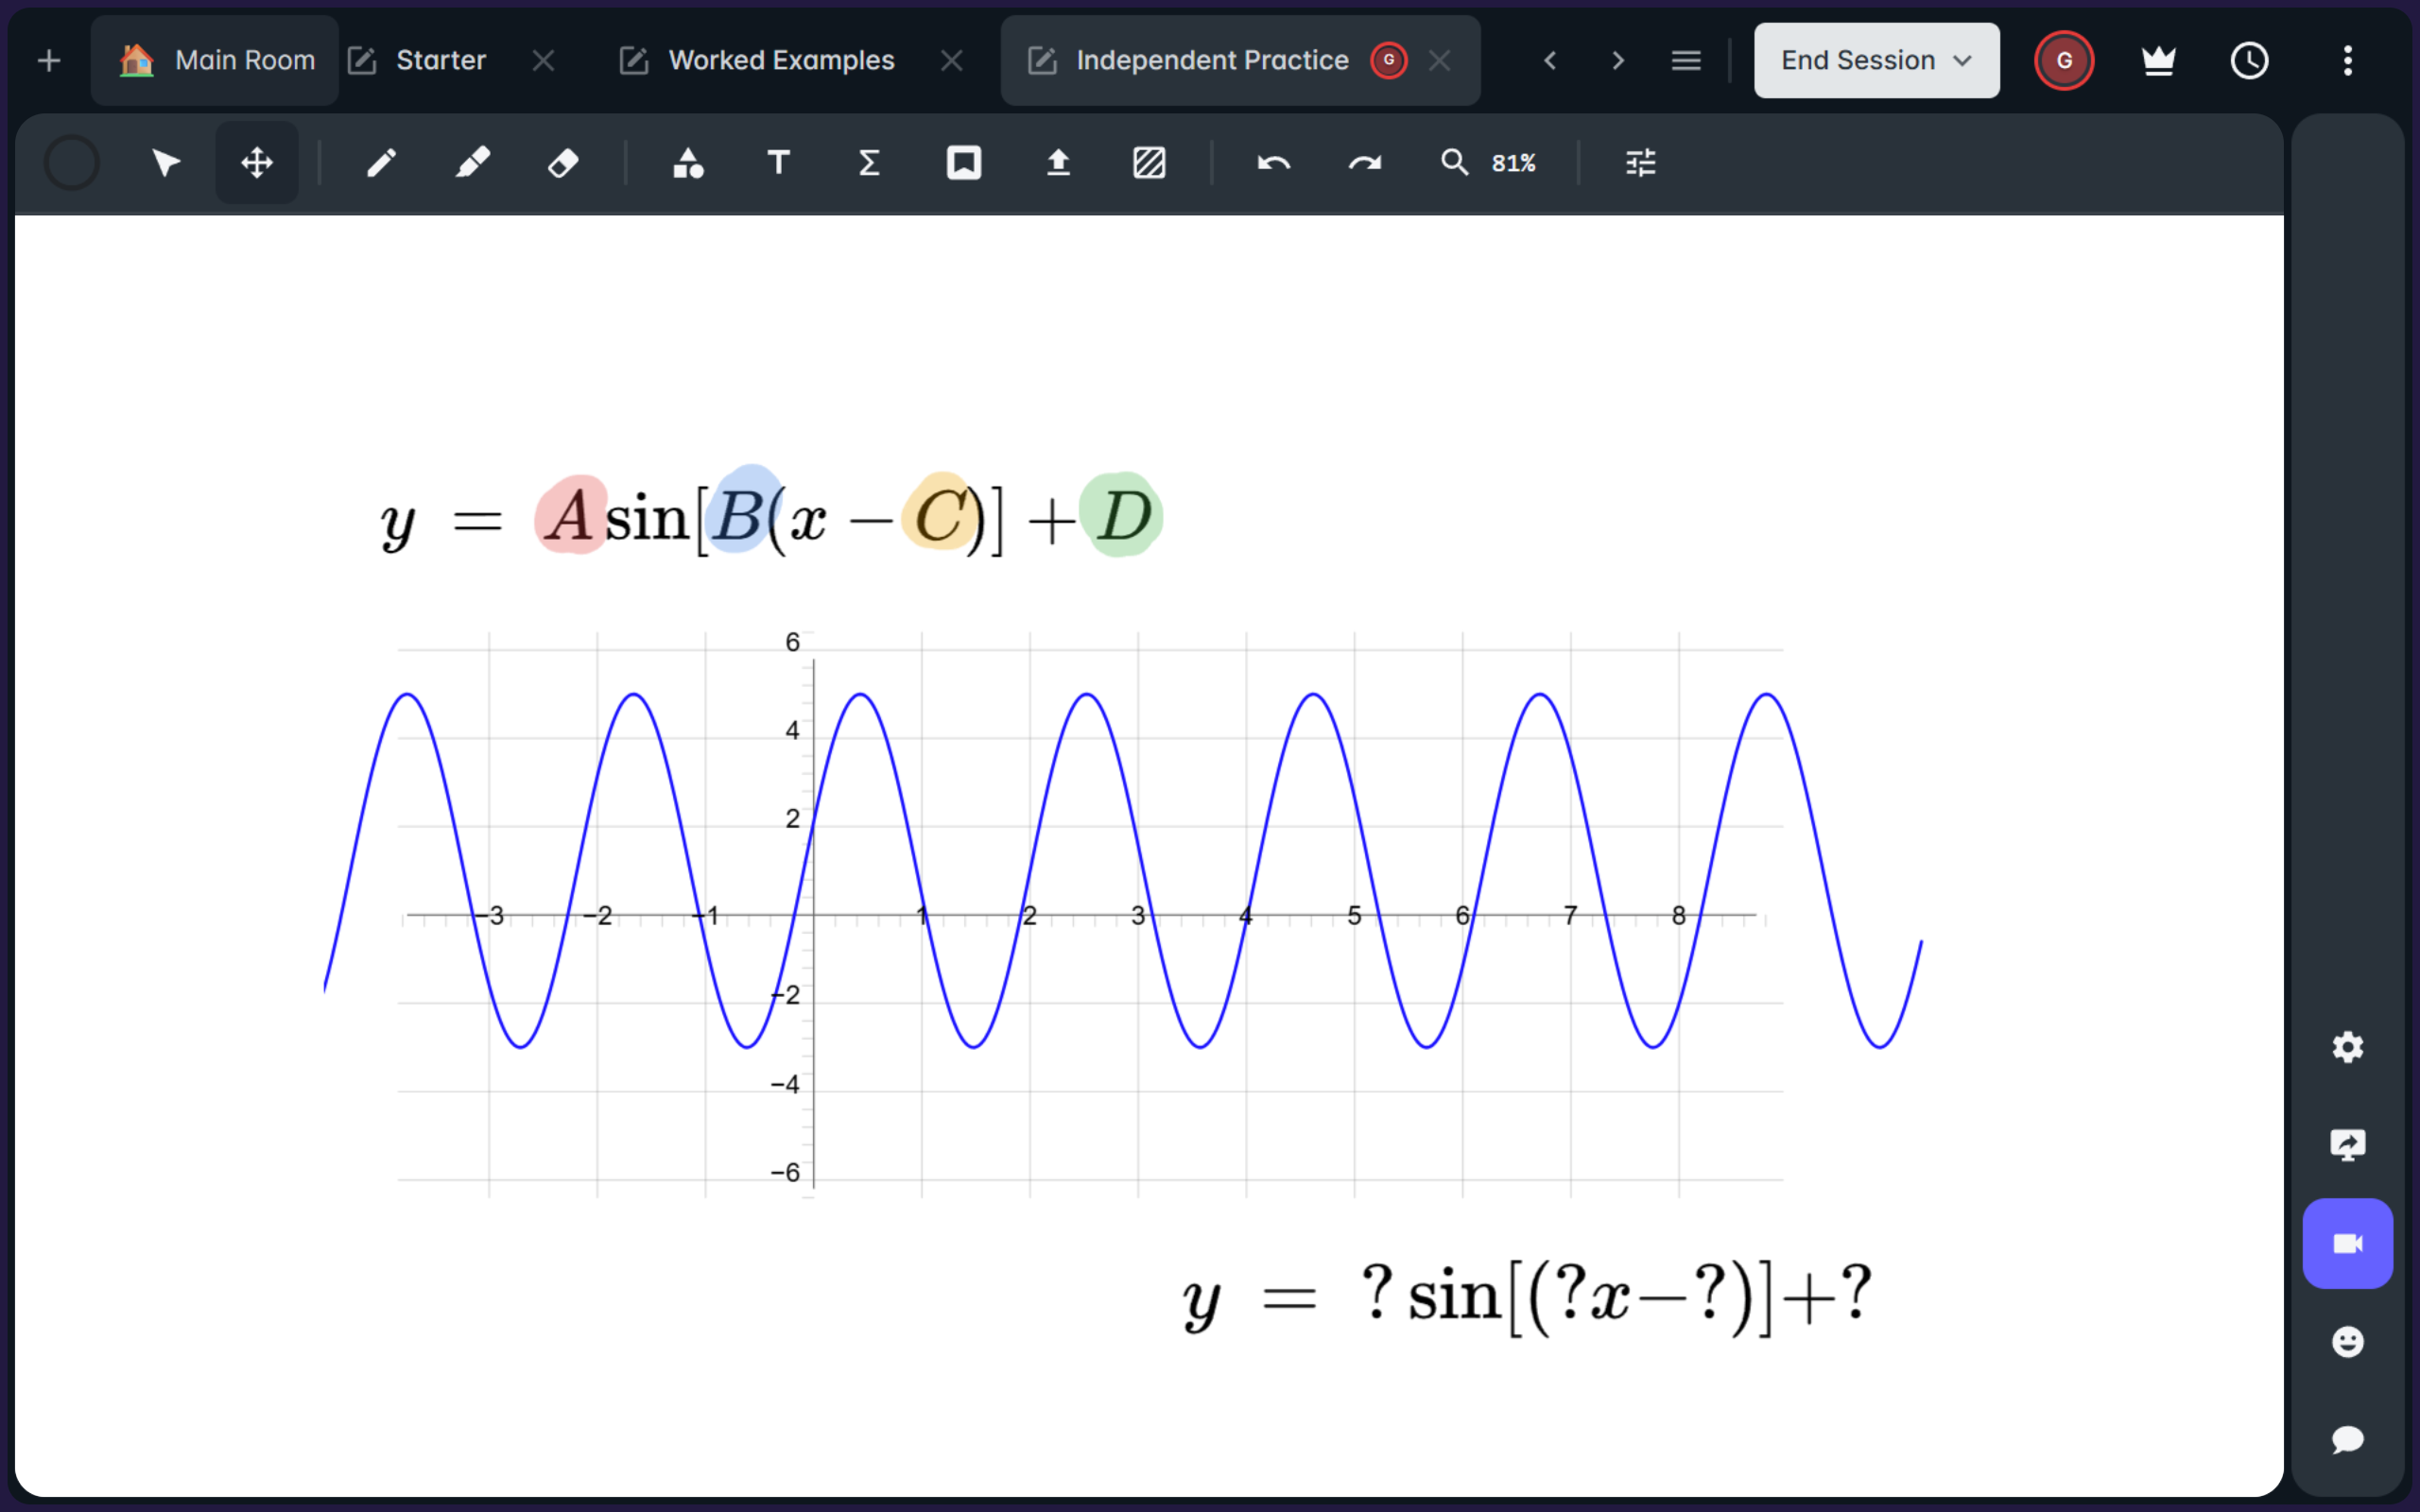The width and height of the screenshot is (2420, 1512).
Task: Click the Upload file icon
Action: coord(1058,163)
